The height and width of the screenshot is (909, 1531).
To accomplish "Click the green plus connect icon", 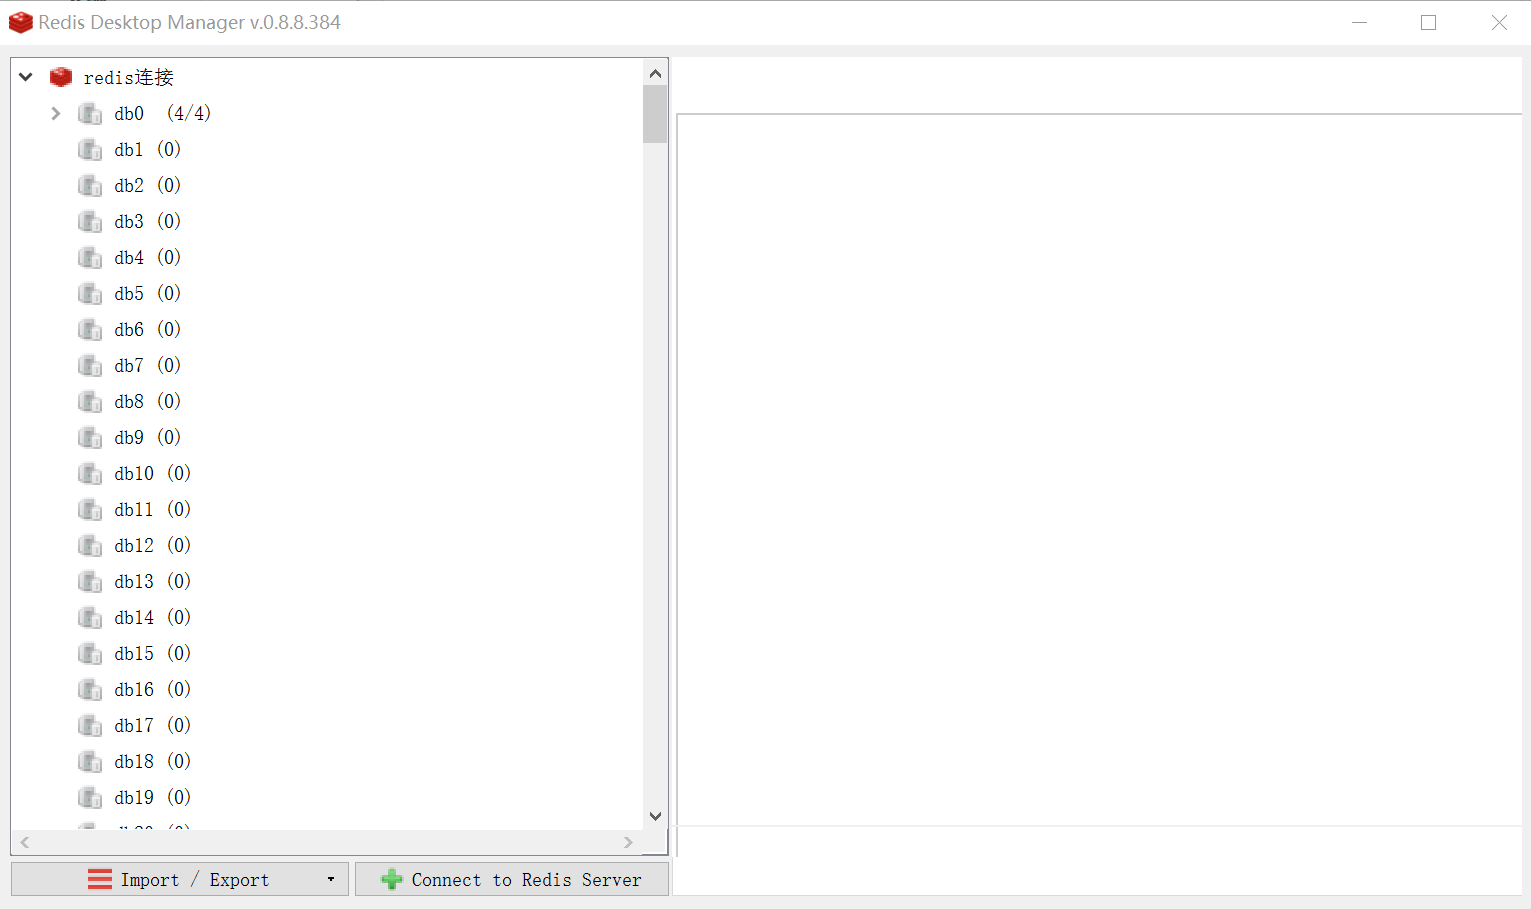I will [392, 879].
